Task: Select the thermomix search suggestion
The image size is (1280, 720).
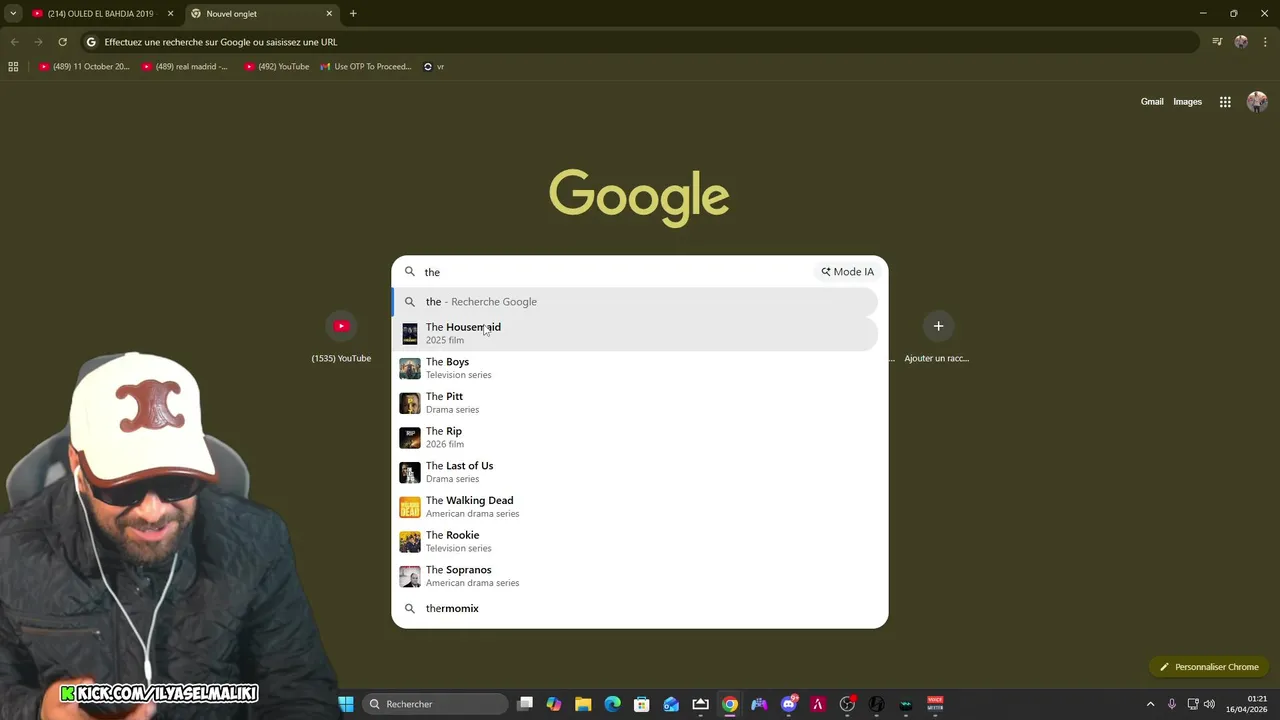Action: (635, 608)
